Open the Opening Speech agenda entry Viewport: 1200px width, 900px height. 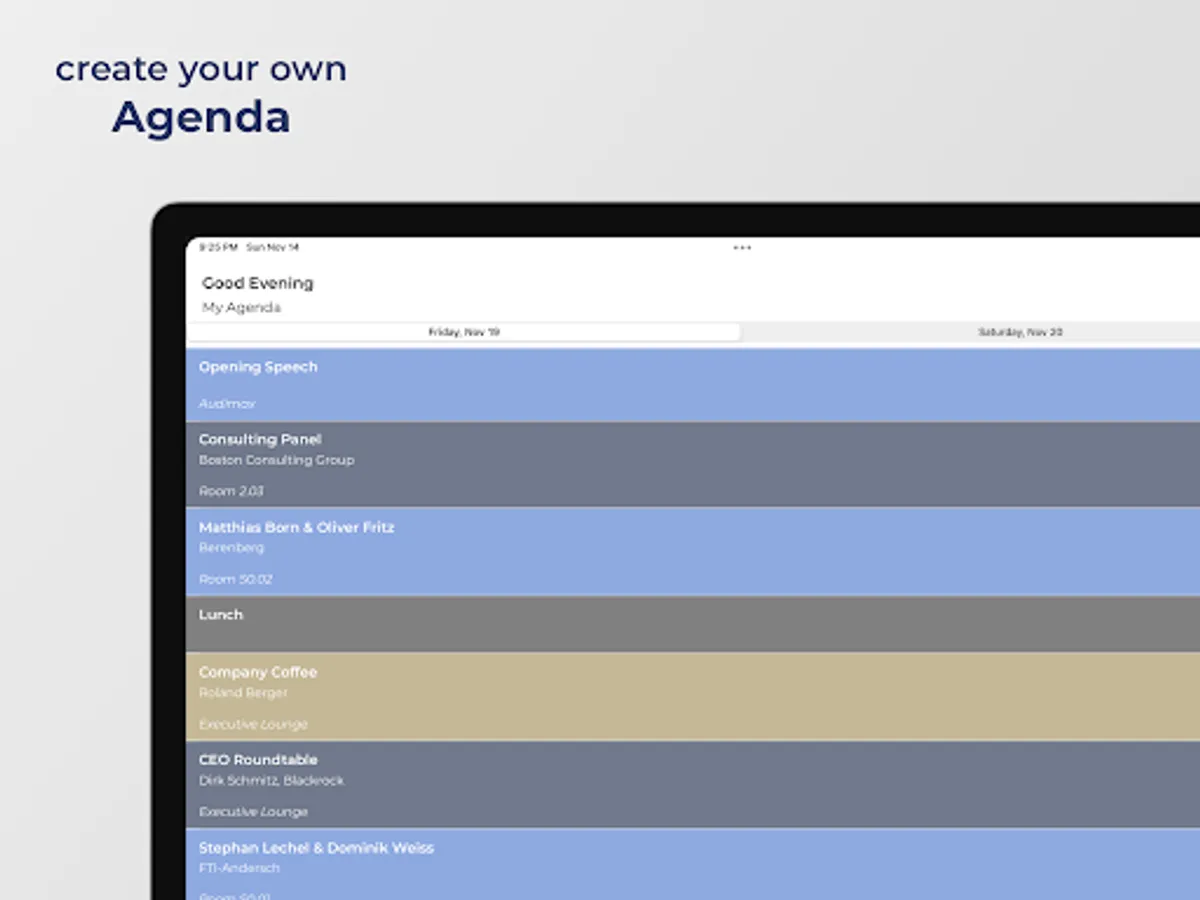point(693,385)
